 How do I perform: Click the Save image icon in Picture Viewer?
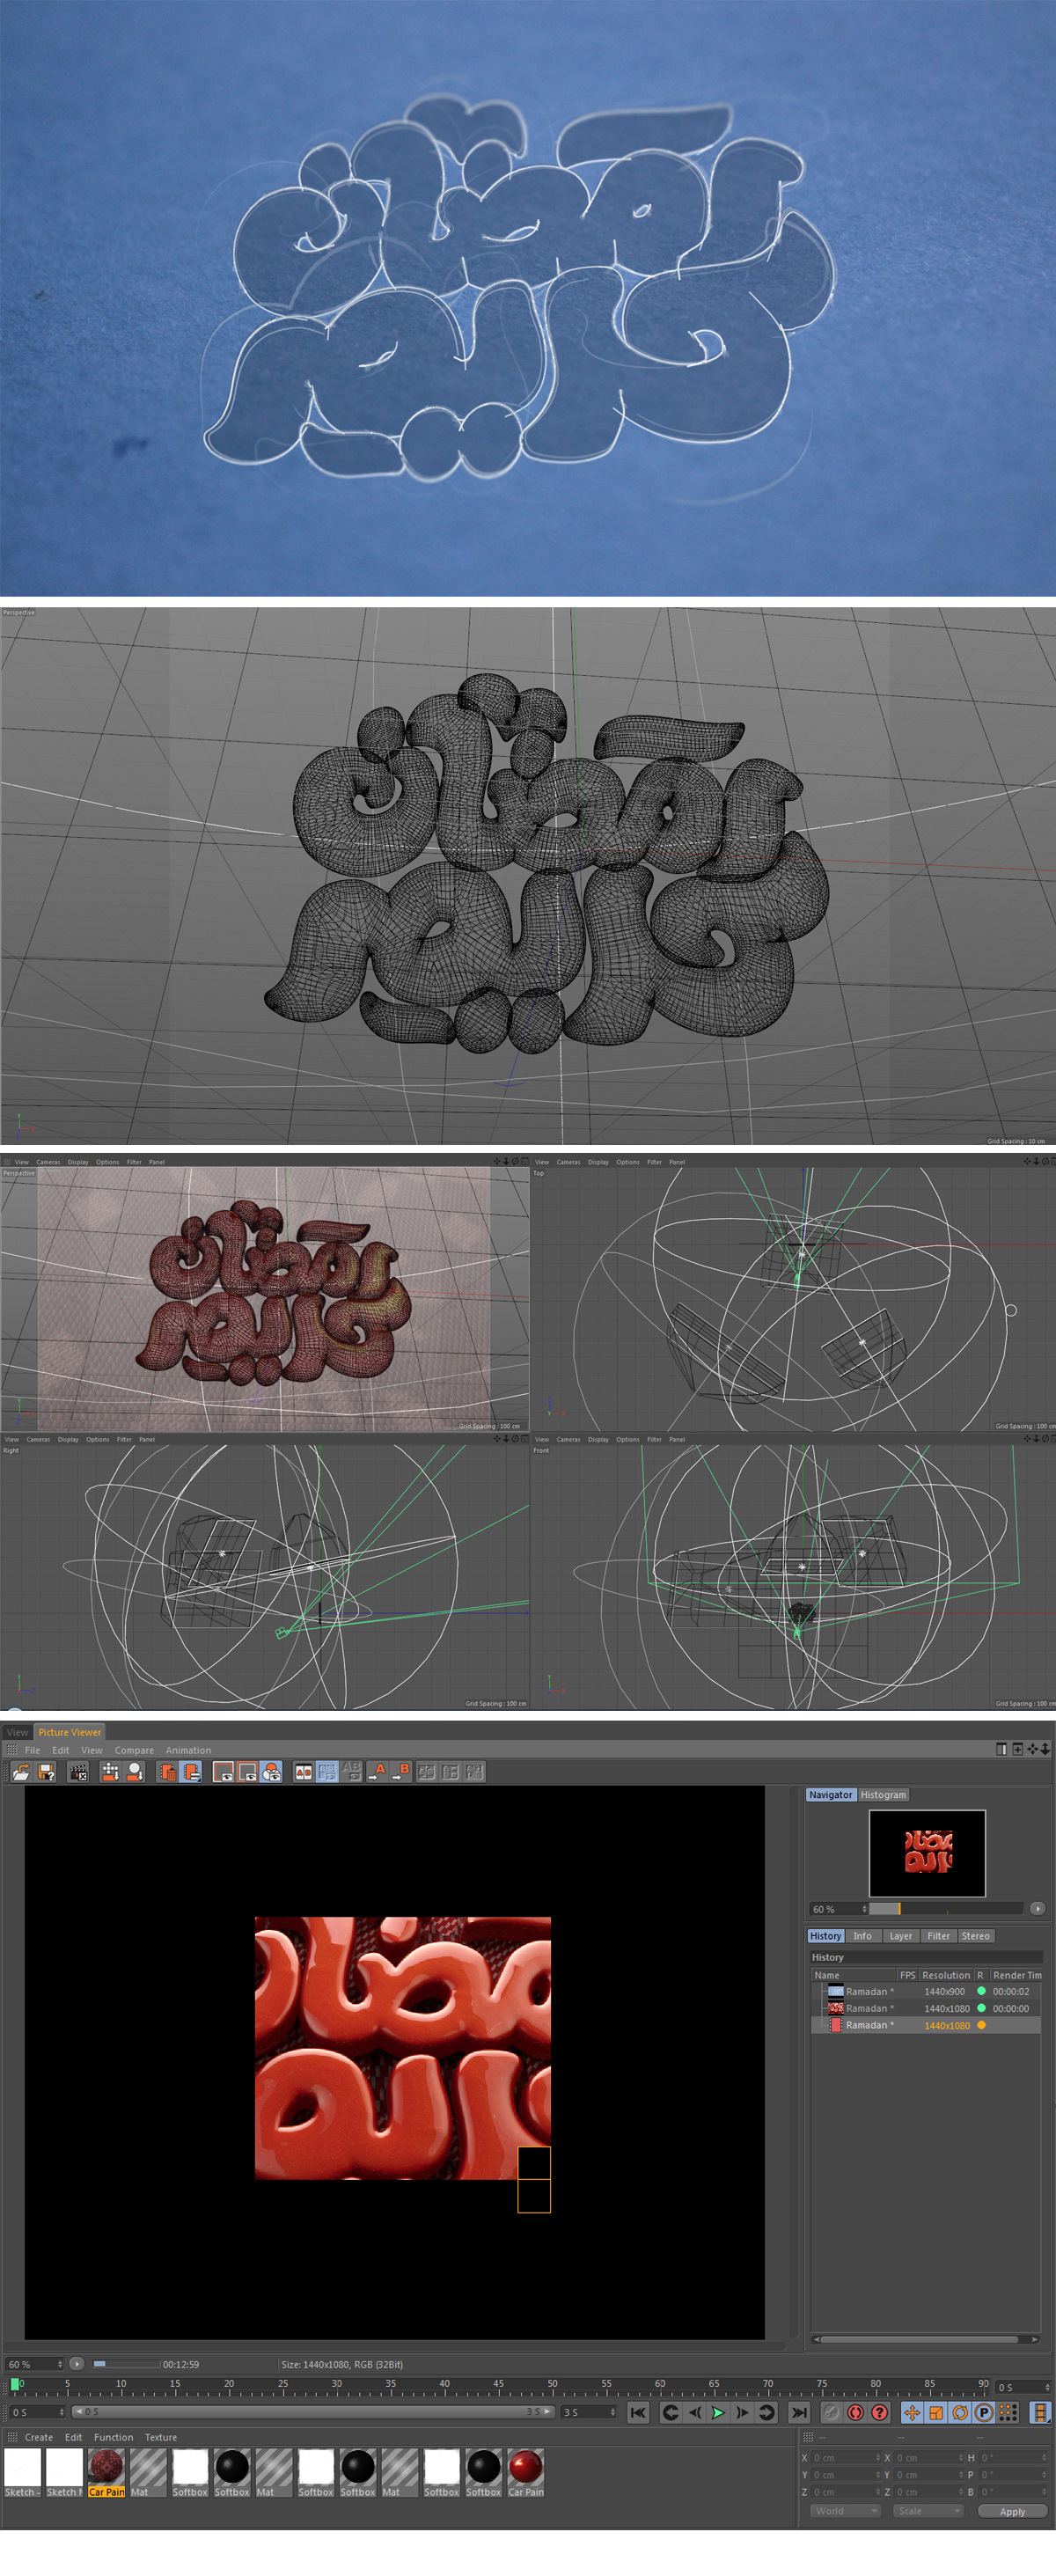click(46, 1771)
